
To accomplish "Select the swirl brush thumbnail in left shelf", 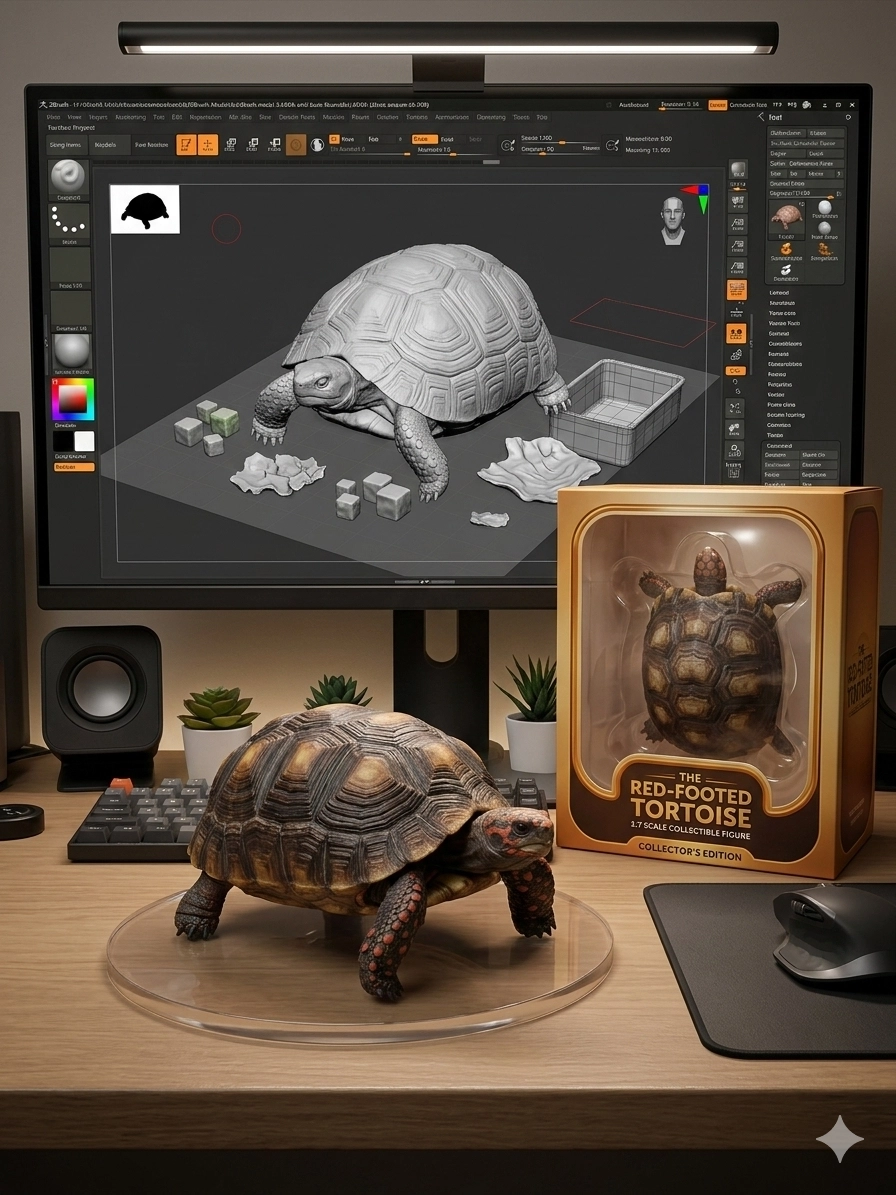I will 70,180.
